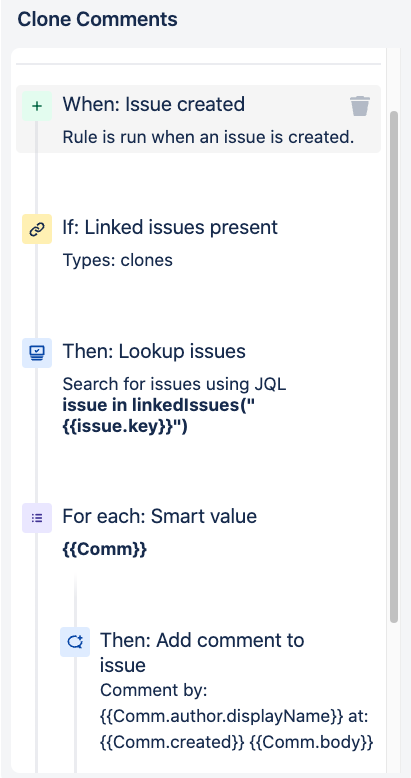Click the Types: clones detail text

coord(118,260)
